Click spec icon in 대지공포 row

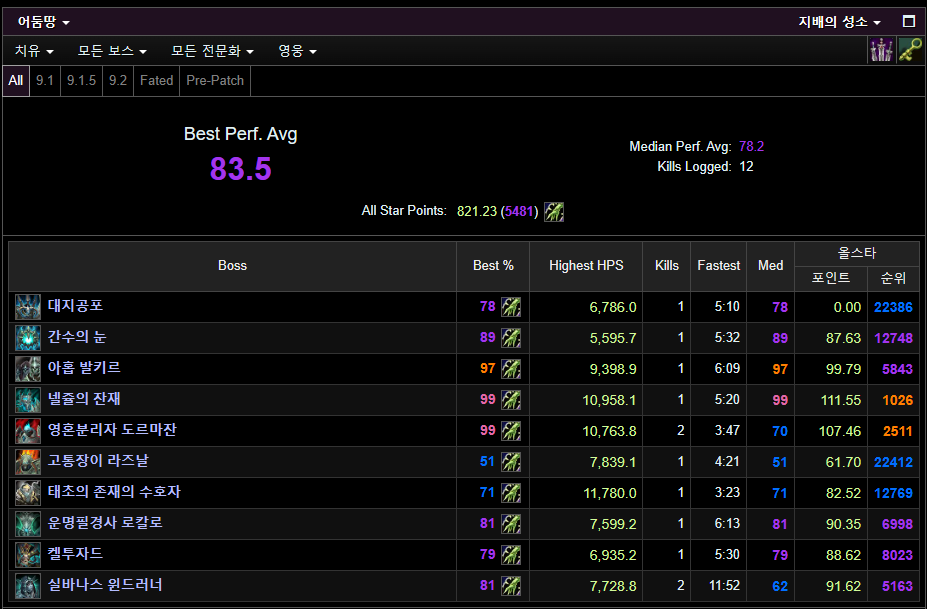[511, 307]
